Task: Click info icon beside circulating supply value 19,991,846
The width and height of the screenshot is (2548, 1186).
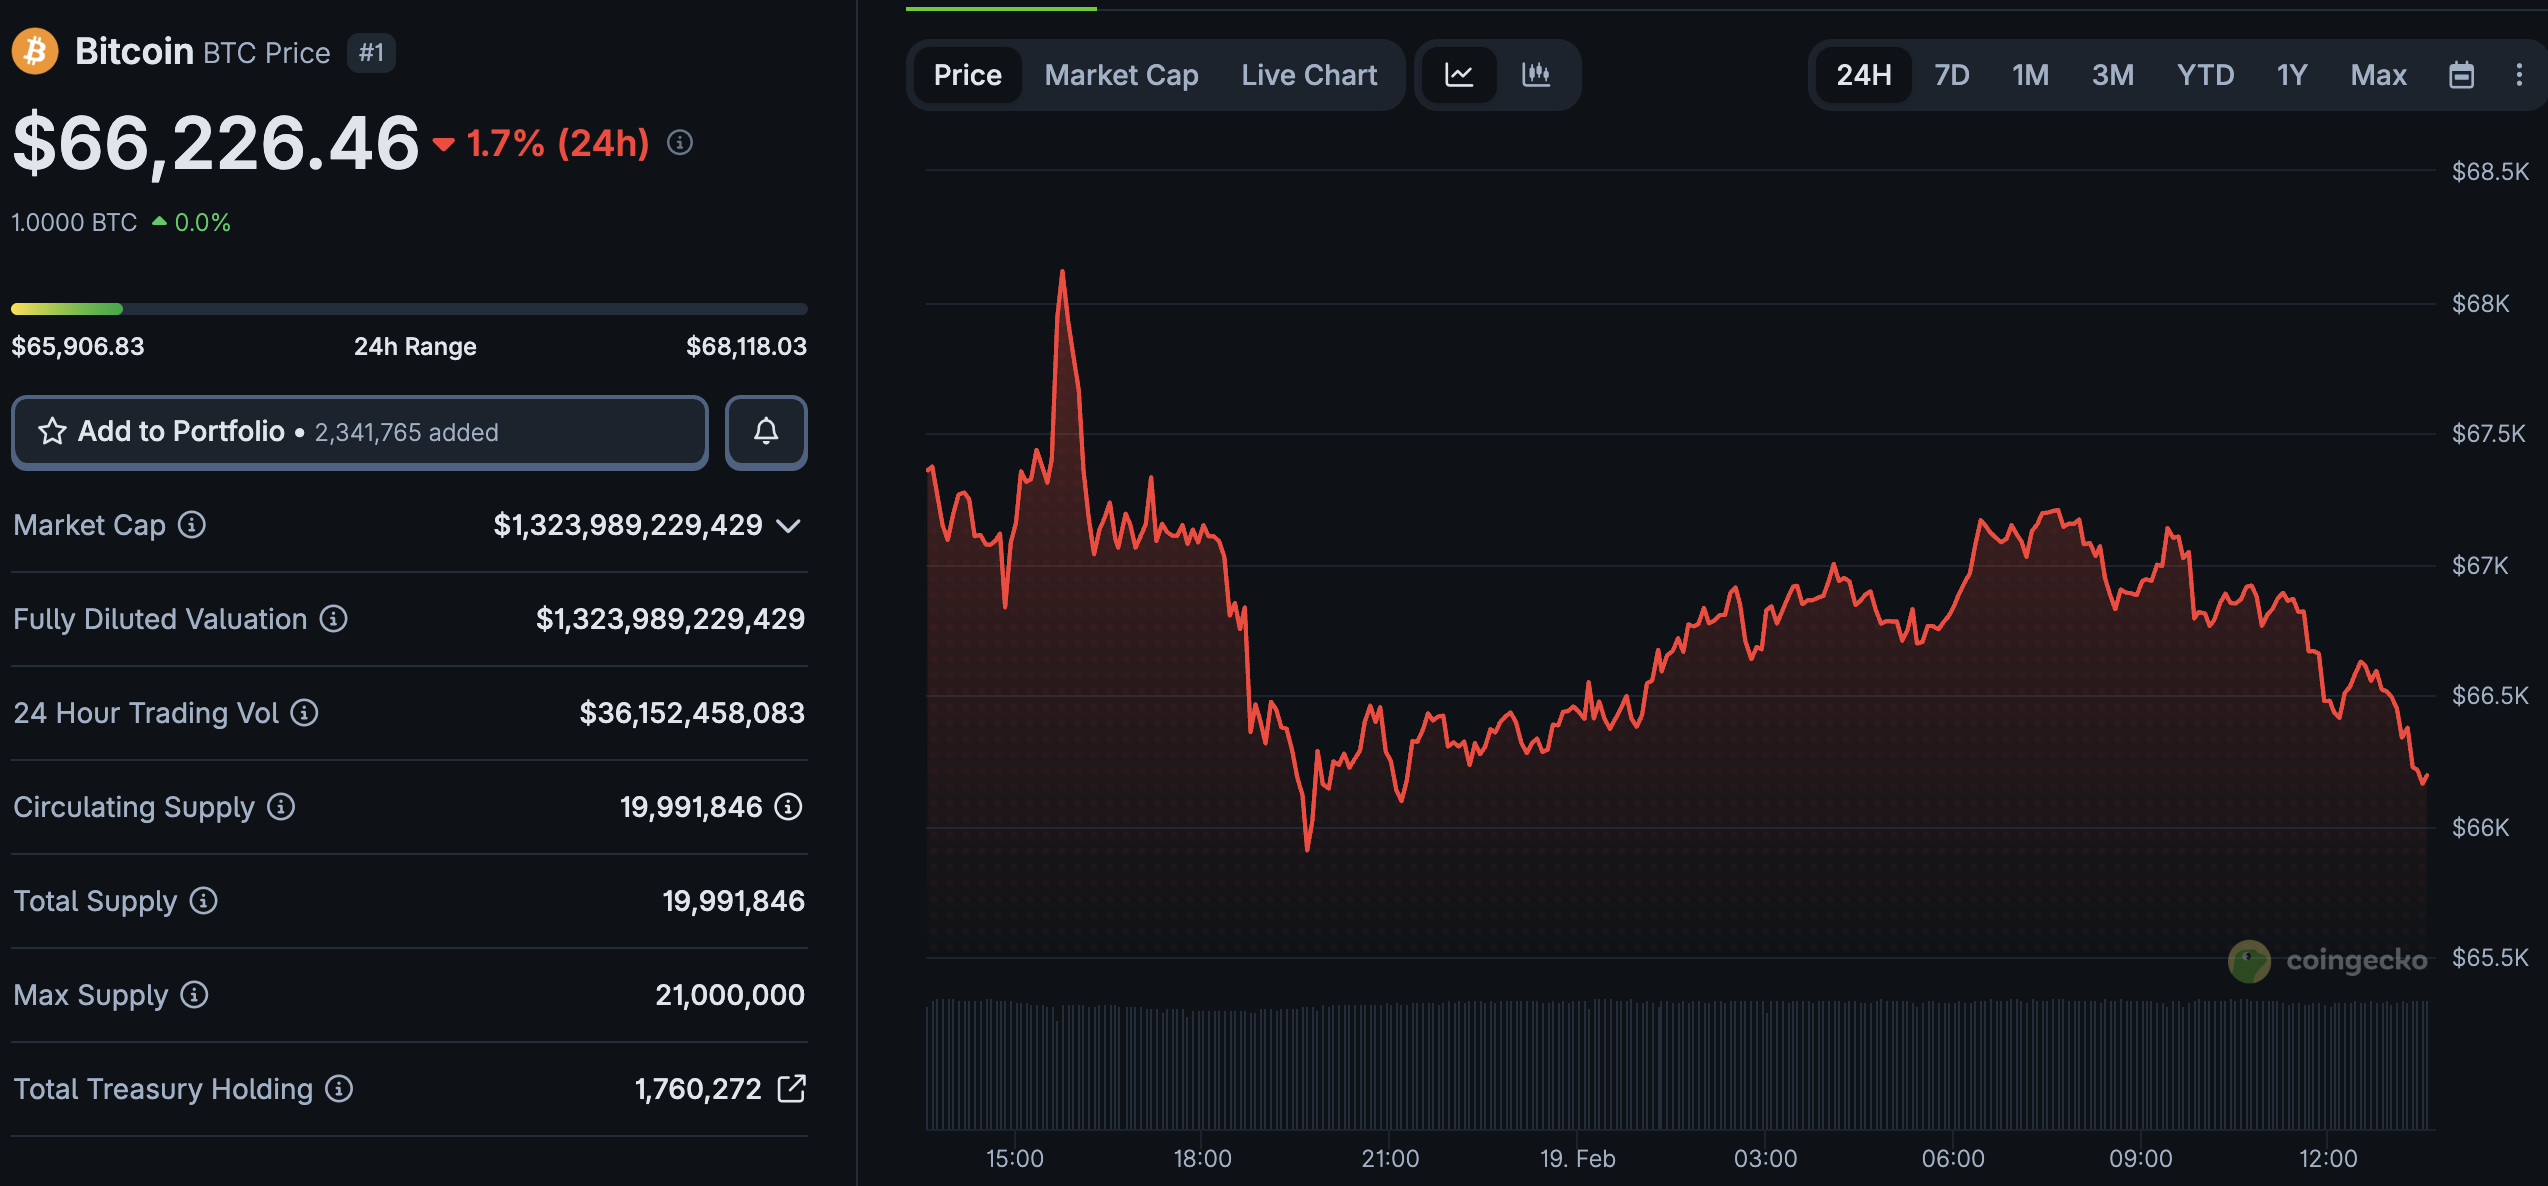Action: point(789,806)
